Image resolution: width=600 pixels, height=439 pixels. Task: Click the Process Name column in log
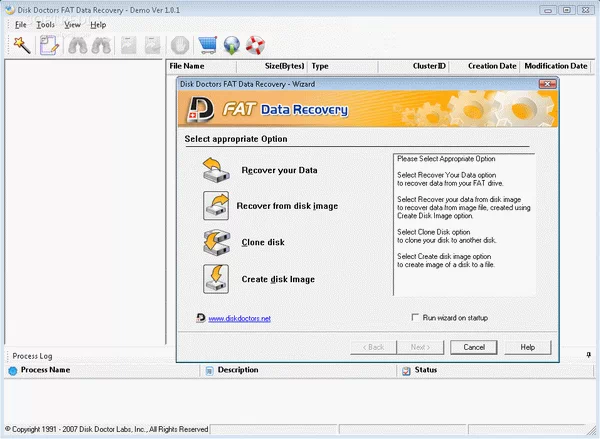pos(46,370)
